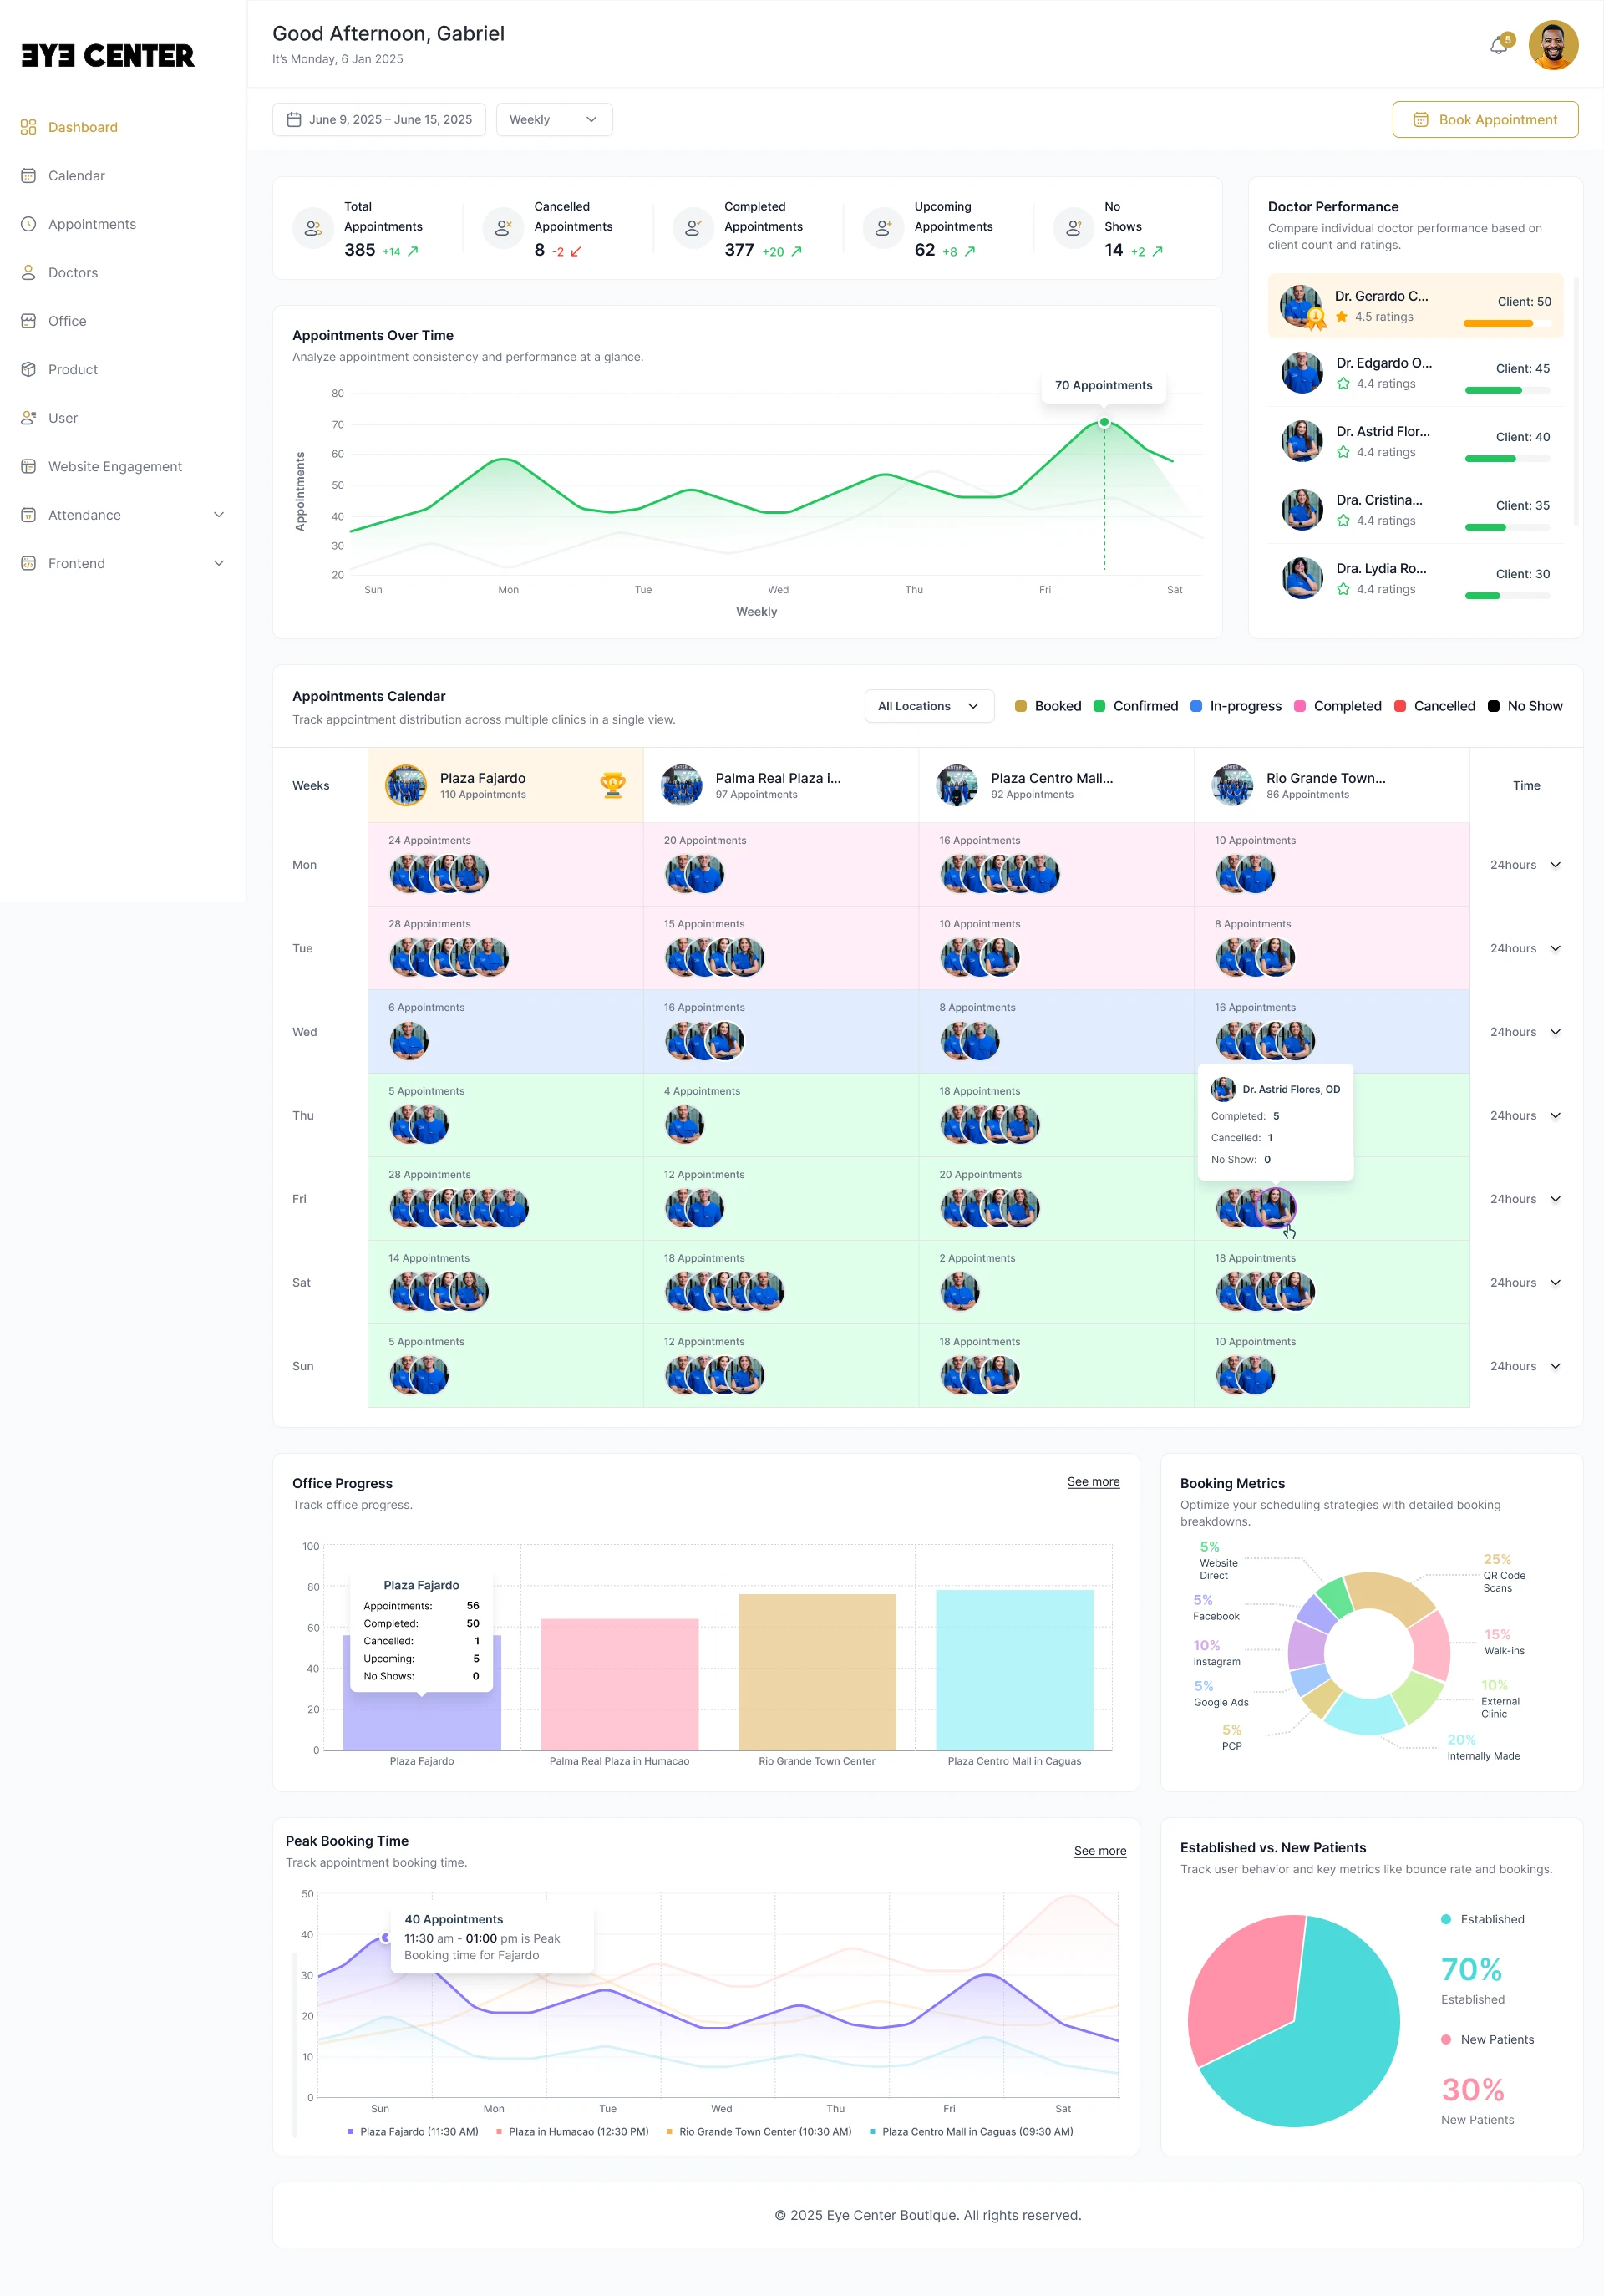Expand the Attendance sidebar submenu
This screenshot has height=2296, width=1604.
[219, 515]
